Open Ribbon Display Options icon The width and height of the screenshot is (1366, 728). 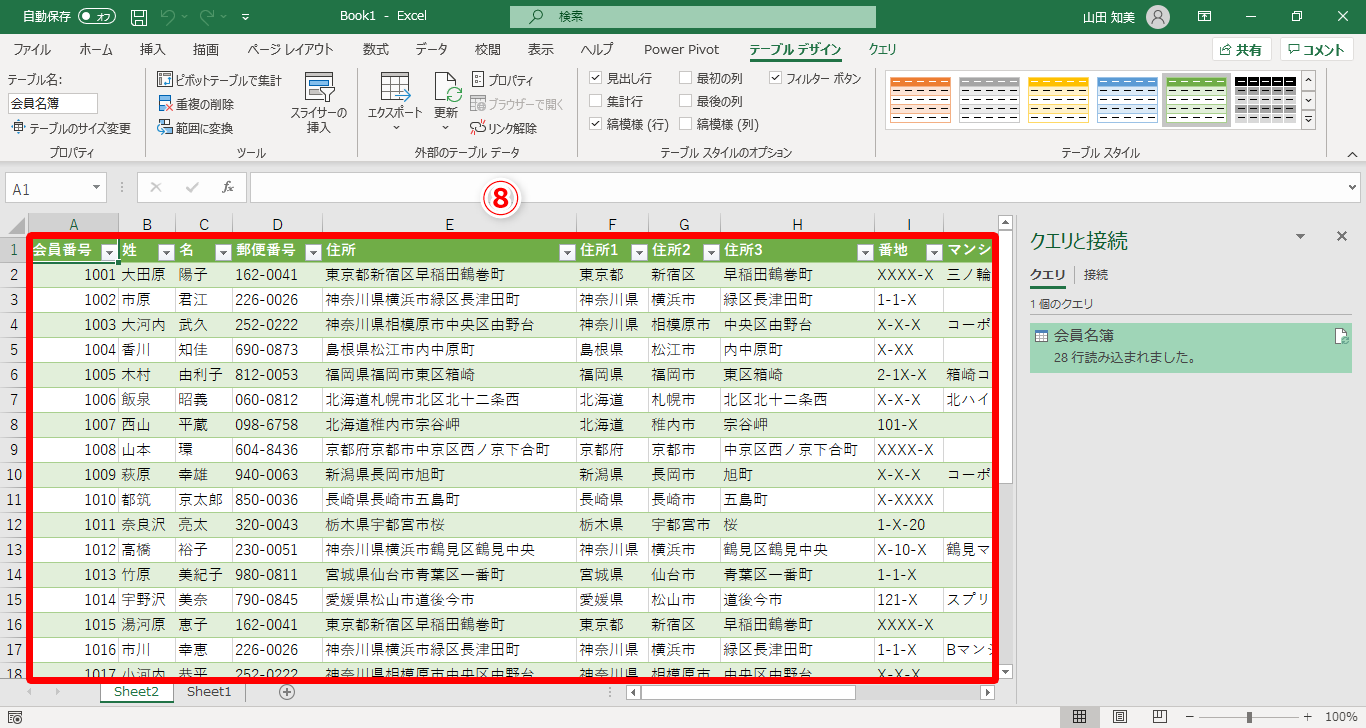1205,17
